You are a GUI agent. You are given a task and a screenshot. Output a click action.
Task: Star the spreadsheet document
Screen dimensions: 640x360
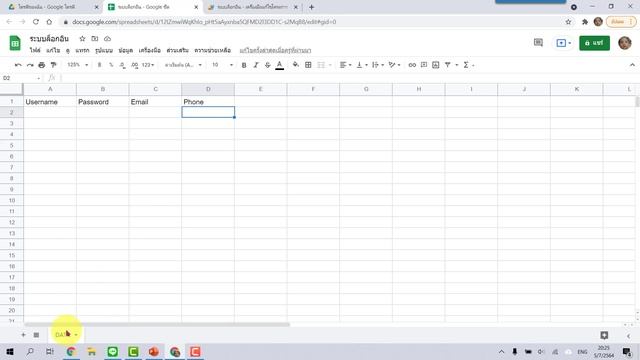coord(82,39)
